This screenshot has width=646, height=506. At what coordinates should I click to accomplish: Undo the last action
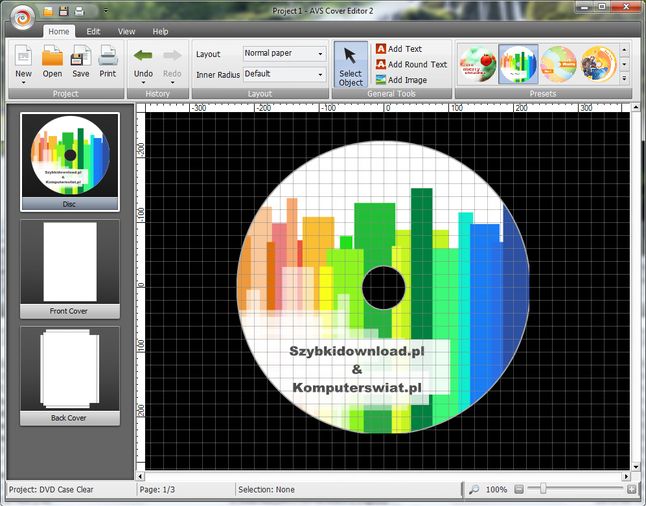143,62
